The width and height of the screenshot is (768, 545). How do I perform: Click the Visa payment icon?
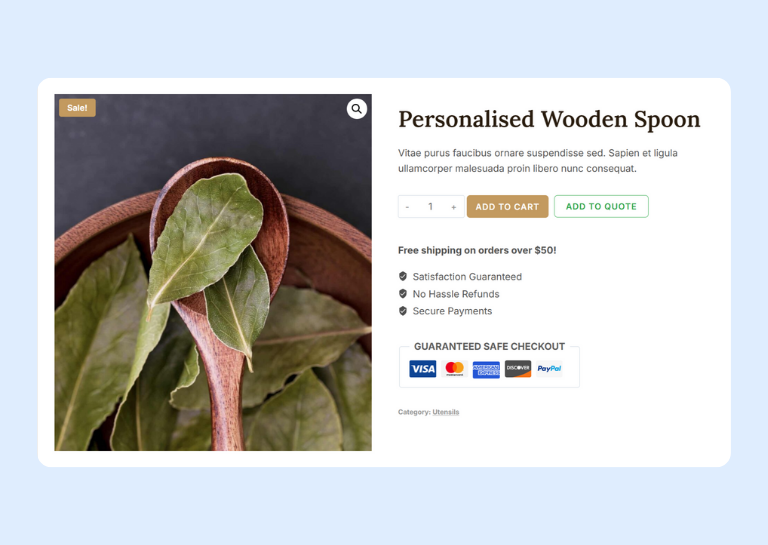423,369
